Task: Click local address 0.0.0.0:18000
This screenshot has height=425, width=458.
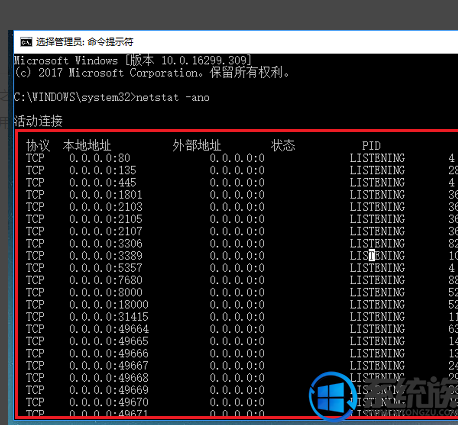Action: 109,305
